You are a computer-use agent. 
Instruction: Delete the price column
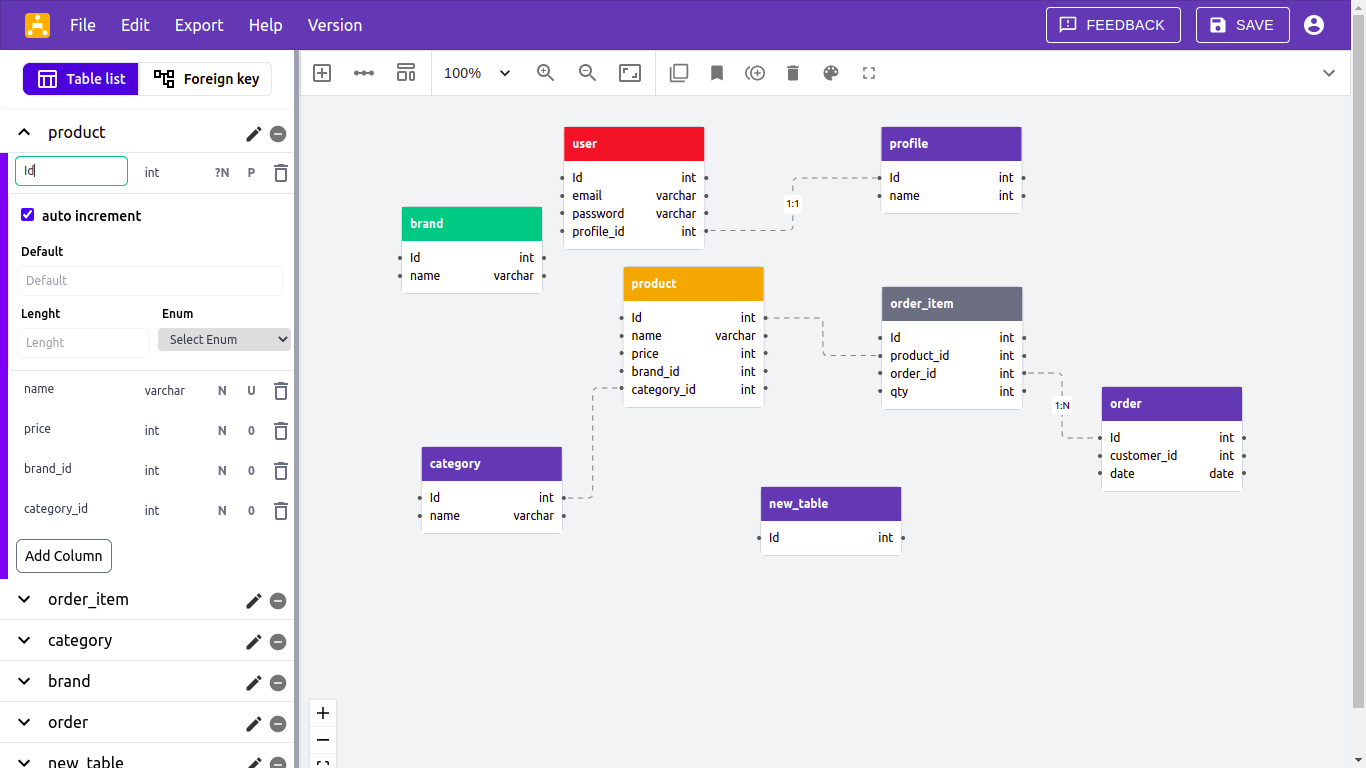(281, 431)
